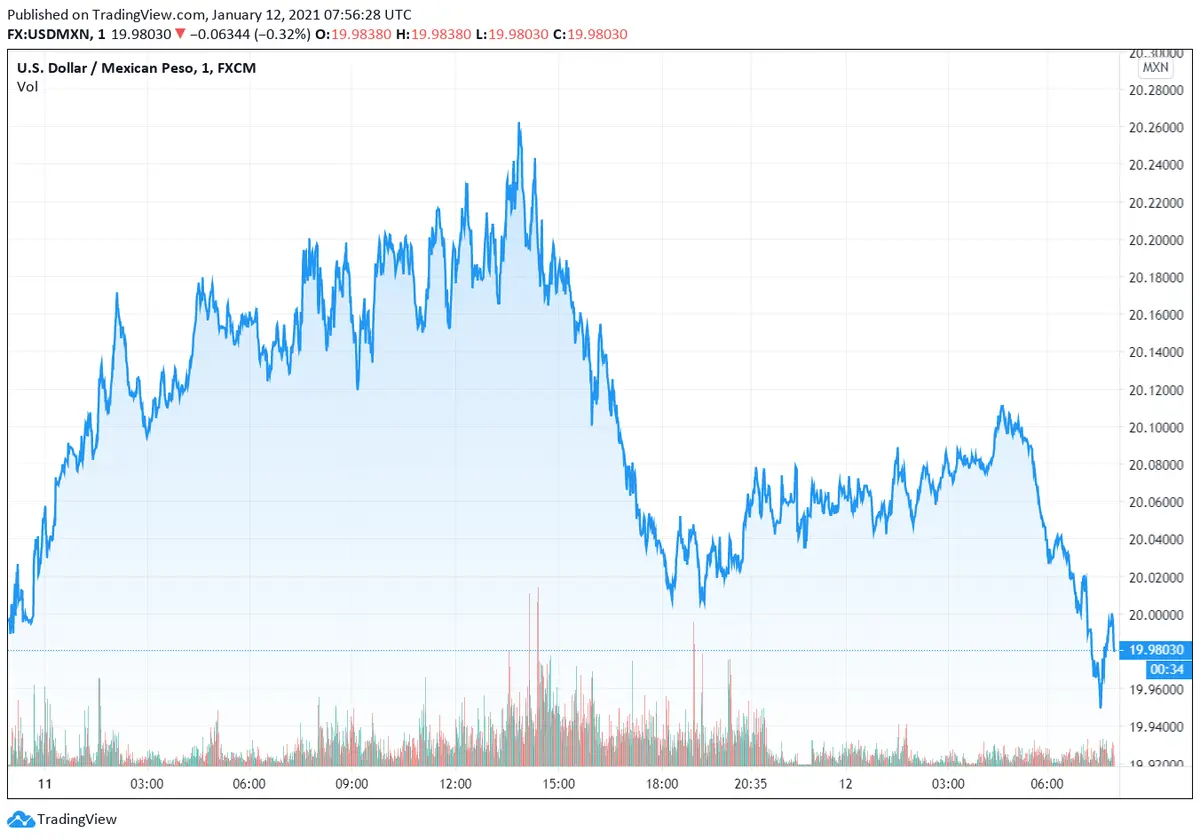This screenshot has width=1200, height=840.
Task: Select the date label 11 on time axis
Action: tap(44, 784)
